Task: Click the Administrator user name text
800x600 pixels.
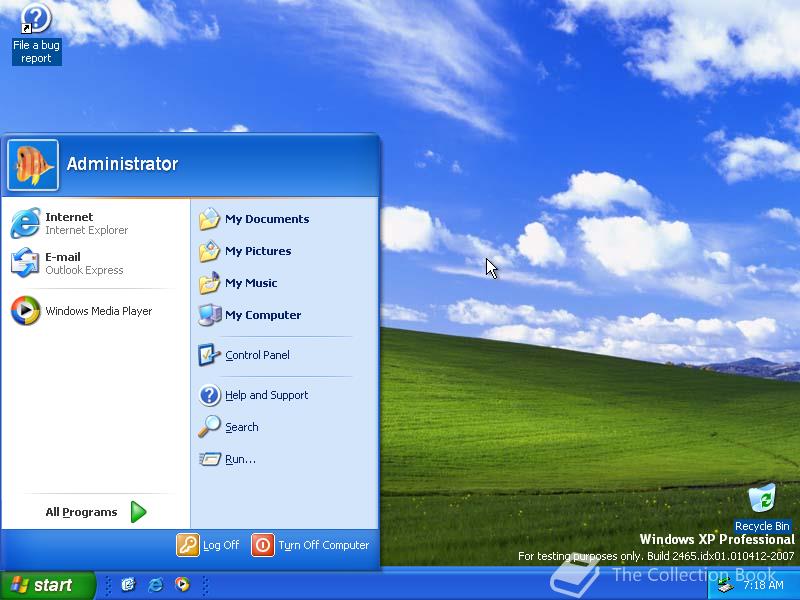Action: coord(122,164)
